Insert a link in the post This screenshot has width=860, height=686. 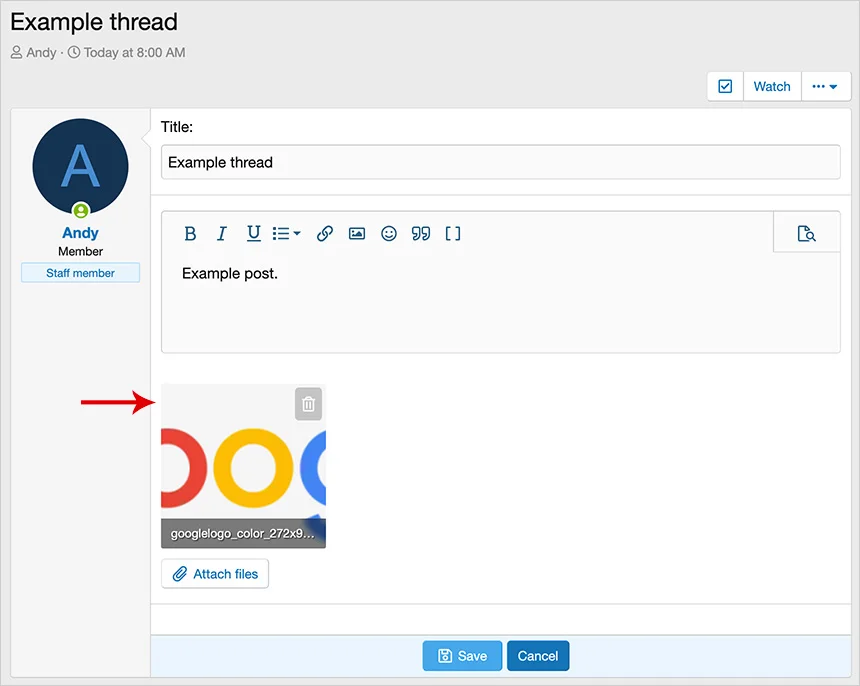click(325, 234)
